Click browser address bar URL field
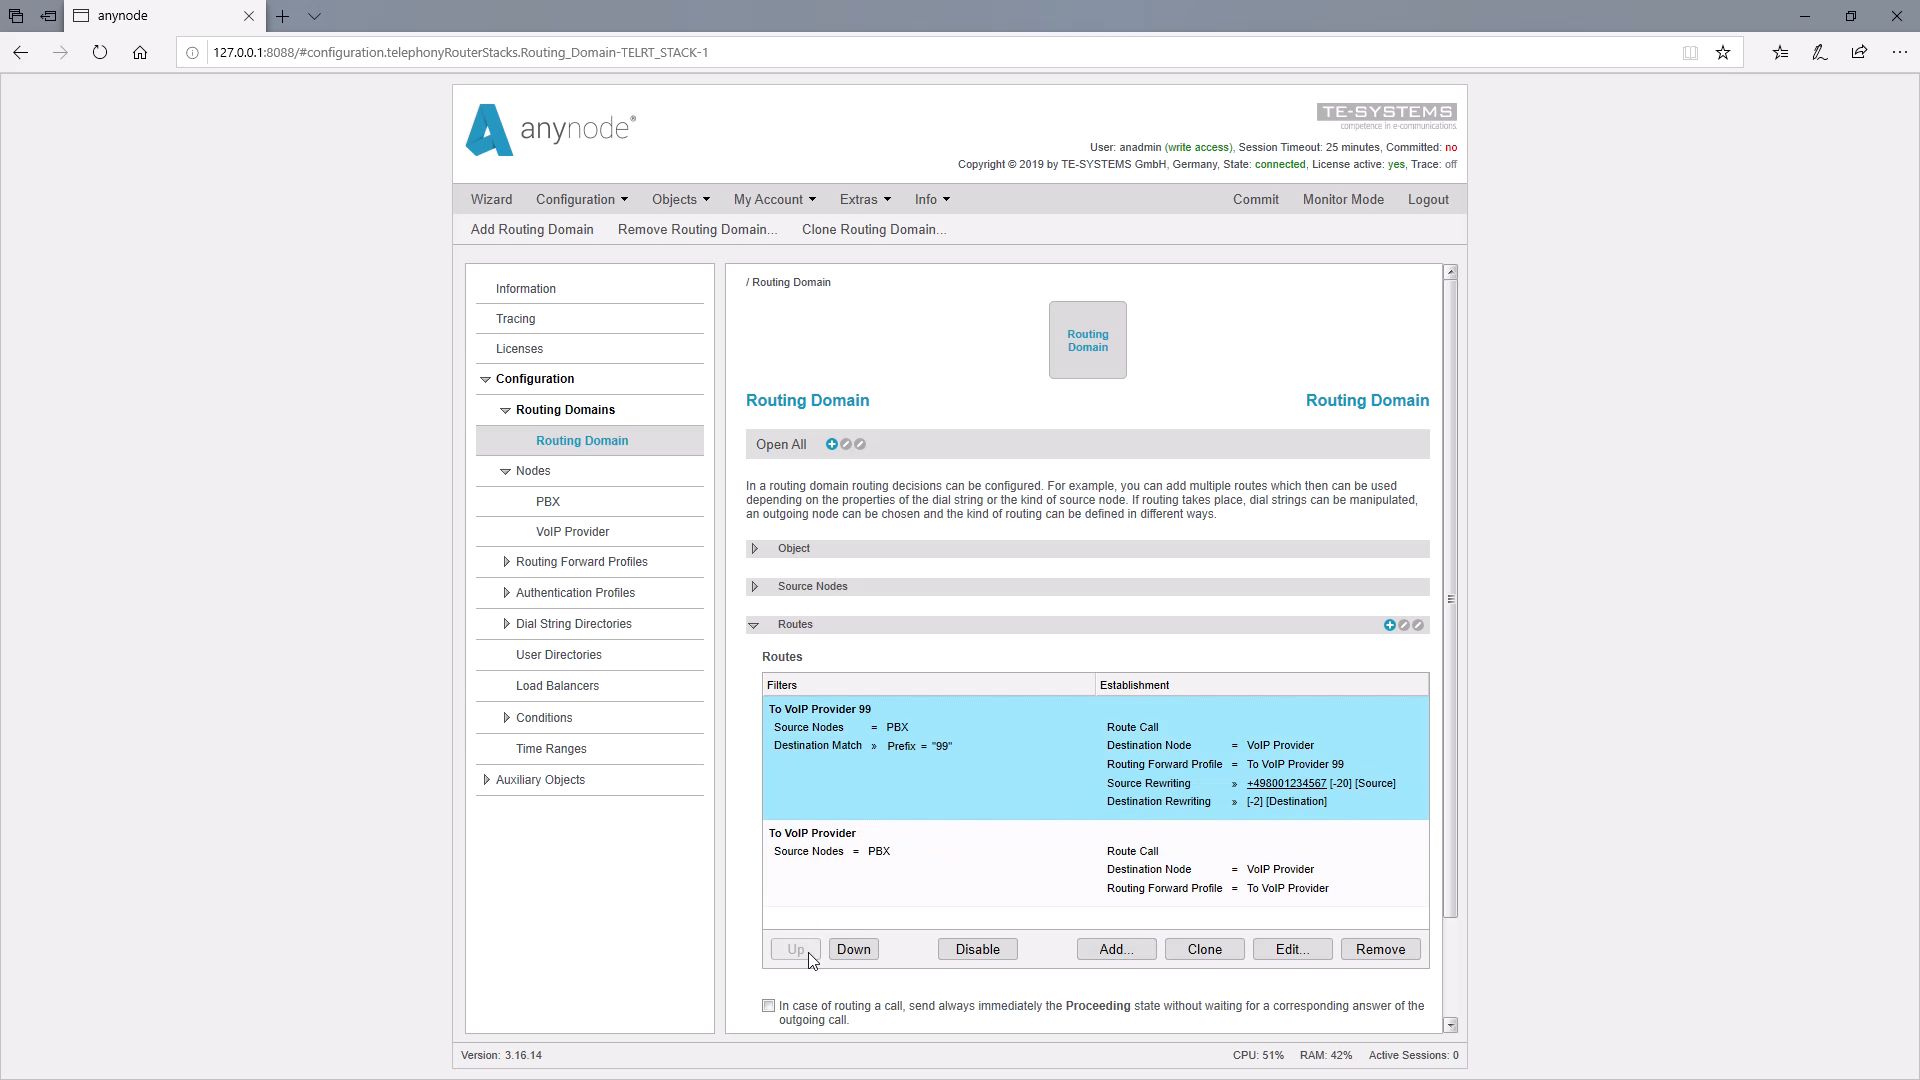Viewport: 1920px width, 1080px height. click(940, 53)
